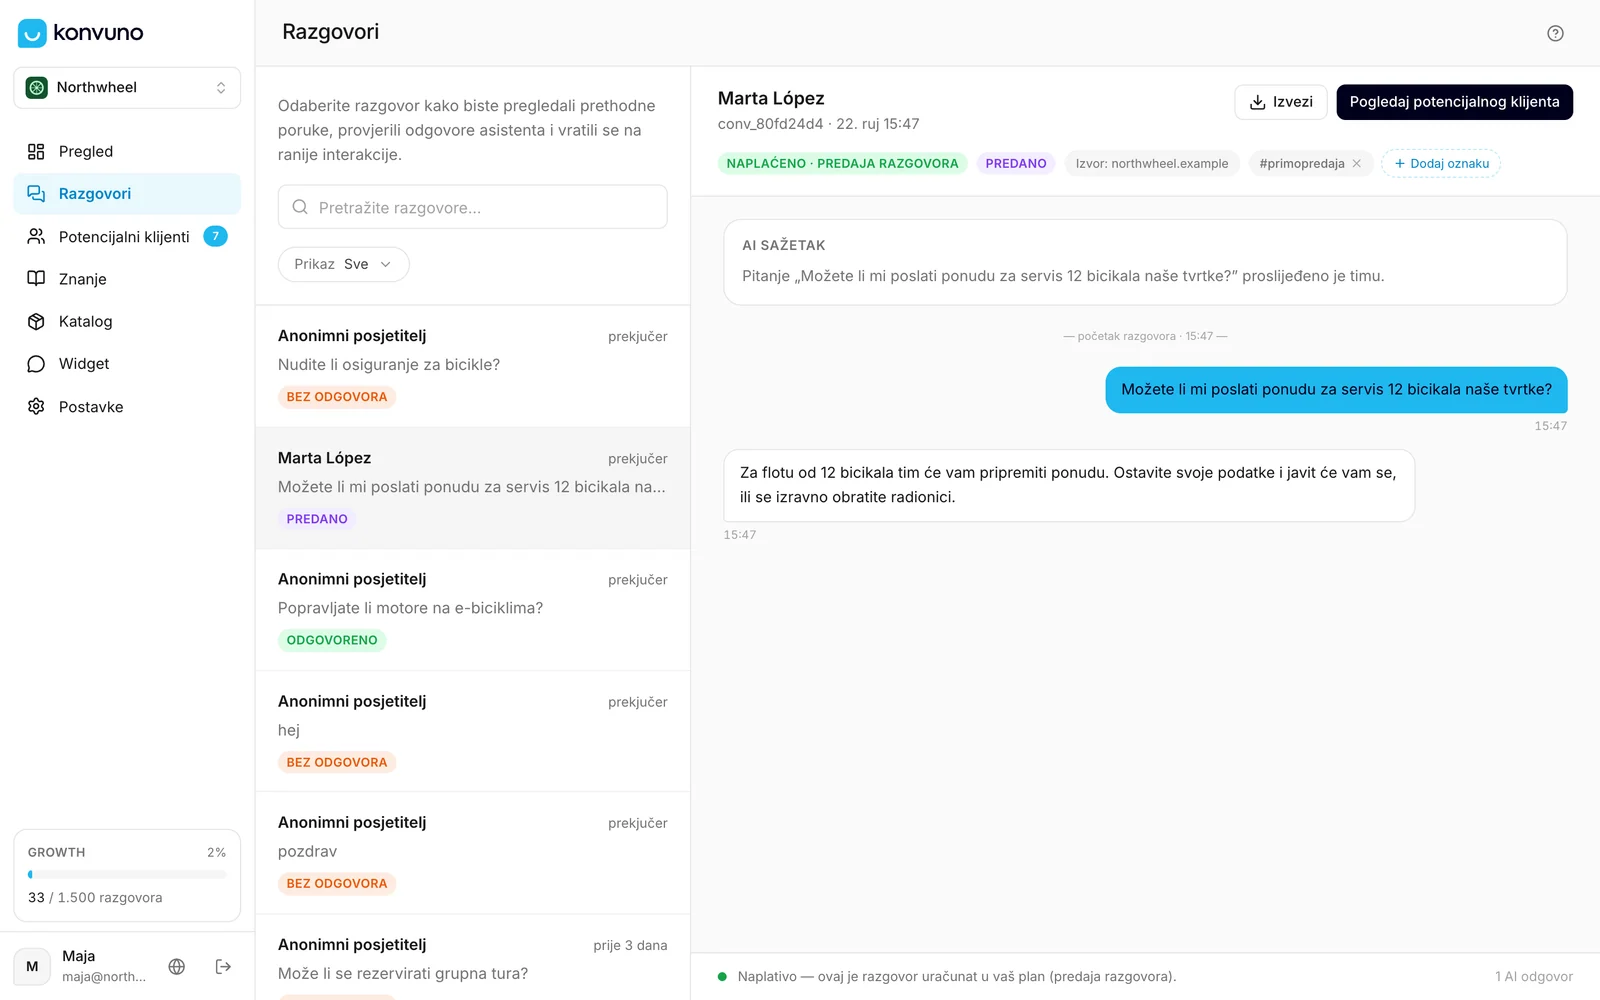Open the help question mark icon
The height and width of the screenshot is (1000, 1600).
coord(1555,33)
